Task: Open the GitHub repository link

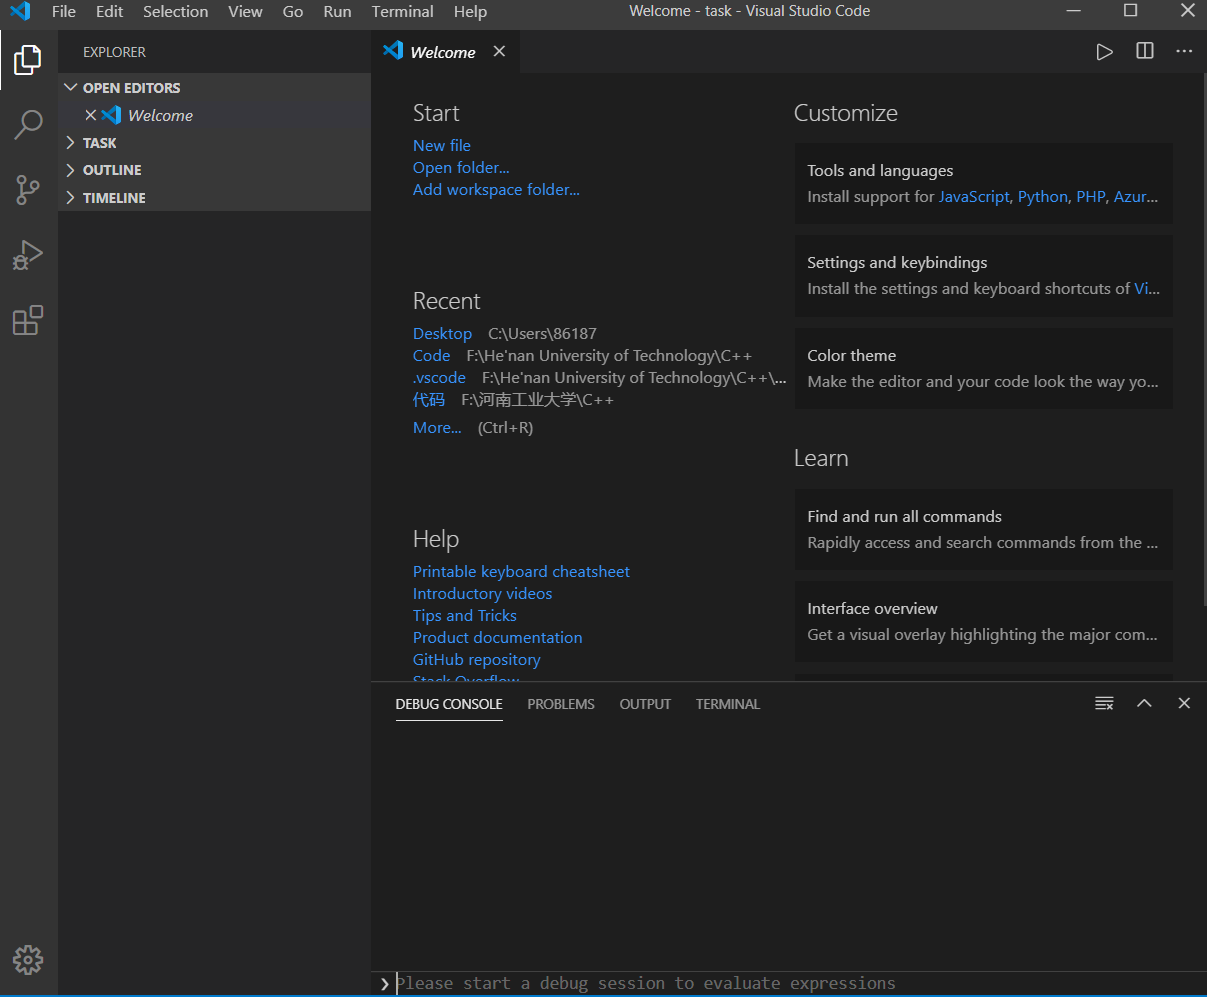Action: click(x=476, y=659)
